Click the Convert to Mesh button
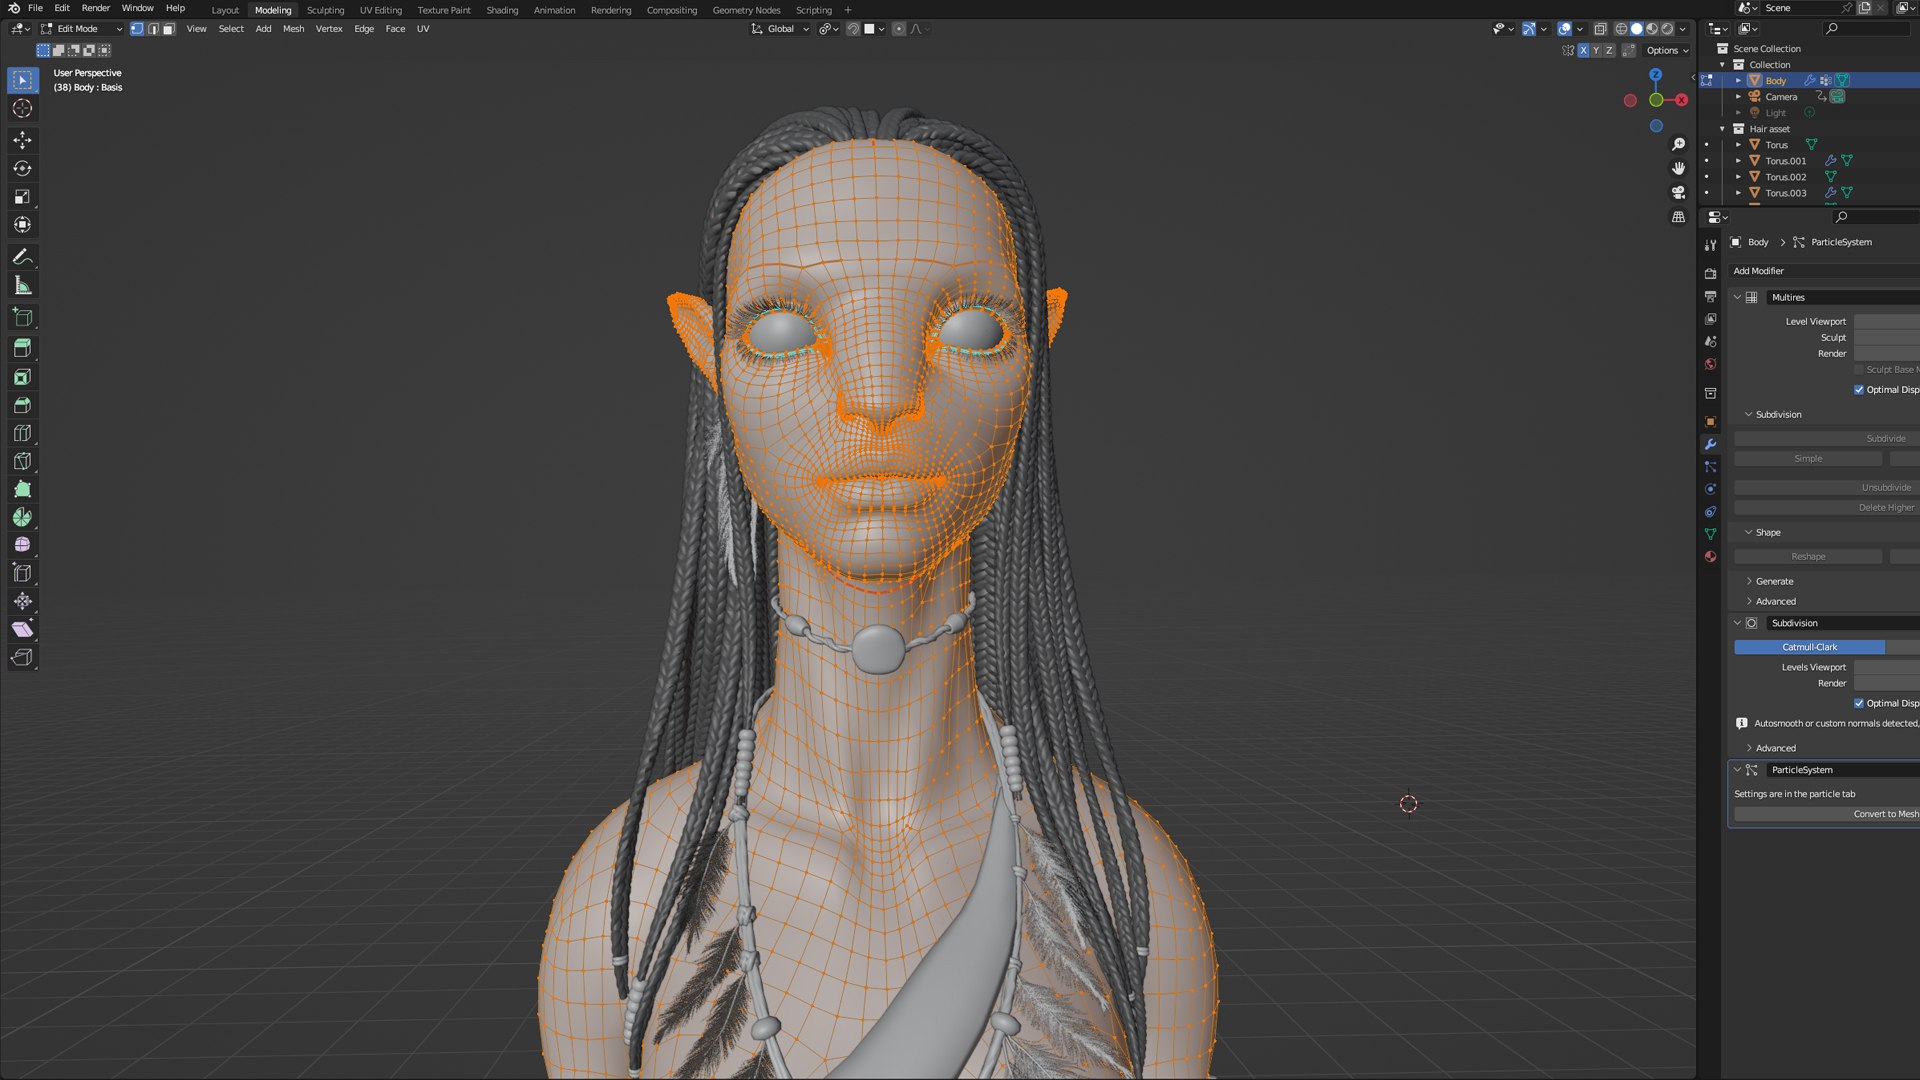Viewport: 1920px width, 1080px height. 1827,814
